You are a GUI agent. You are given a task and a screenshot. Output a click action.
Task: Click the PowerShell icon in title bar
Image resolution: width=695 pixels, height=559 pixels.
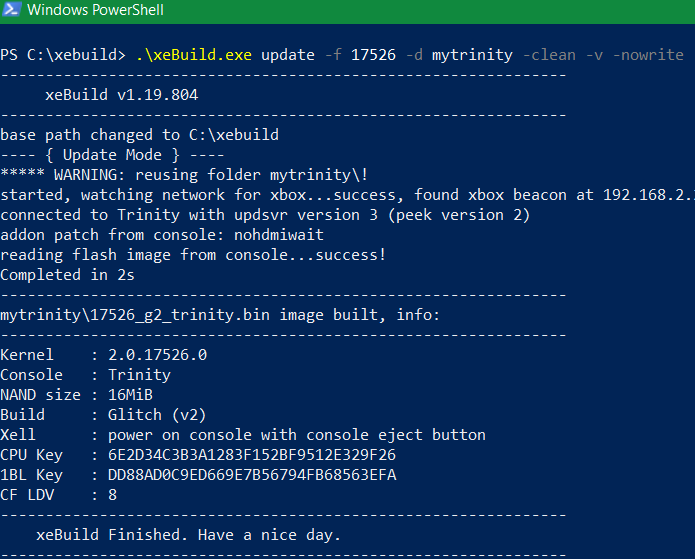pyautogui.click(x=11, y=9)
